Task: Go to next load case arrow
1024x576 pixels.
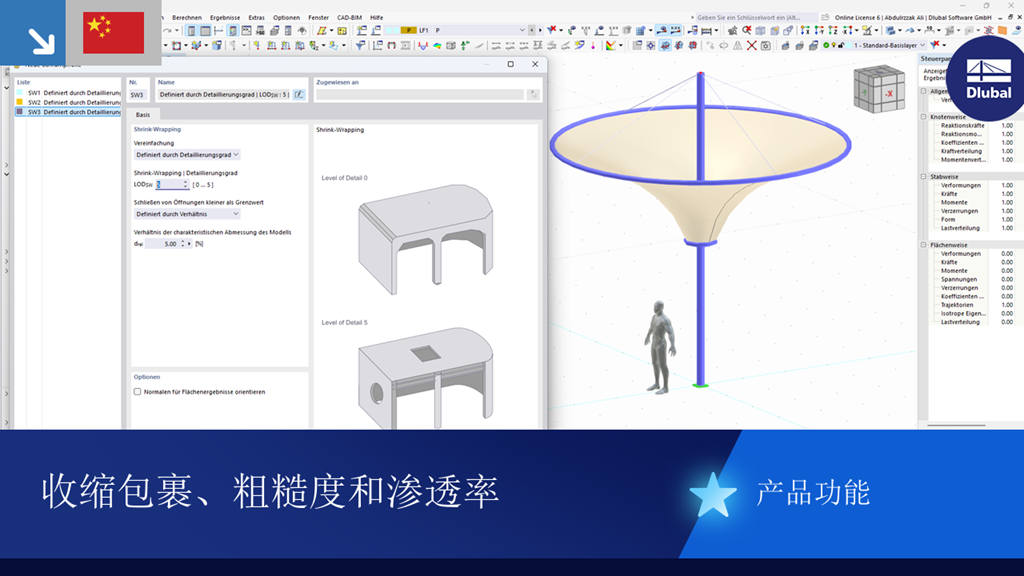Action: pyautogui.click(x=540, y=30)
